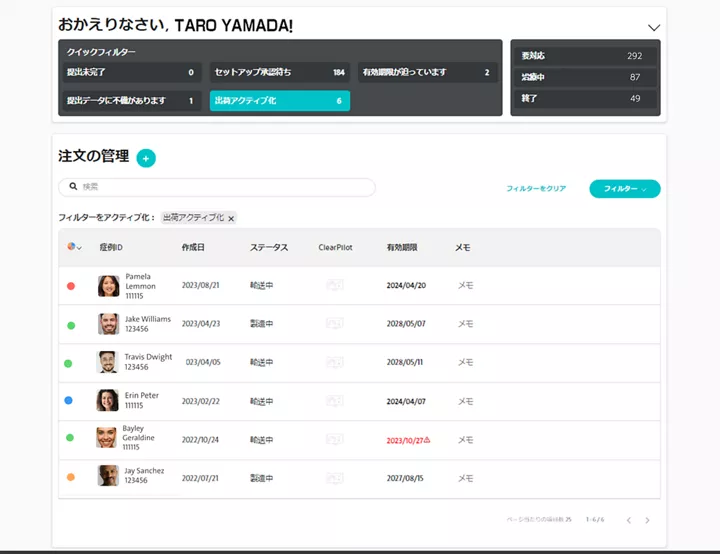
Task: Remove the 出荷アクティブ化 filter chip
Action: click(231, 218)
